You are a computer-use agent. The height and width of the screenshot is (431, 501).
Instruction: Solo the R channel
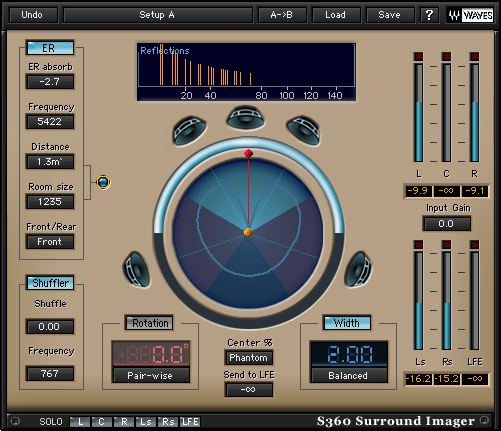pos(124,422)
